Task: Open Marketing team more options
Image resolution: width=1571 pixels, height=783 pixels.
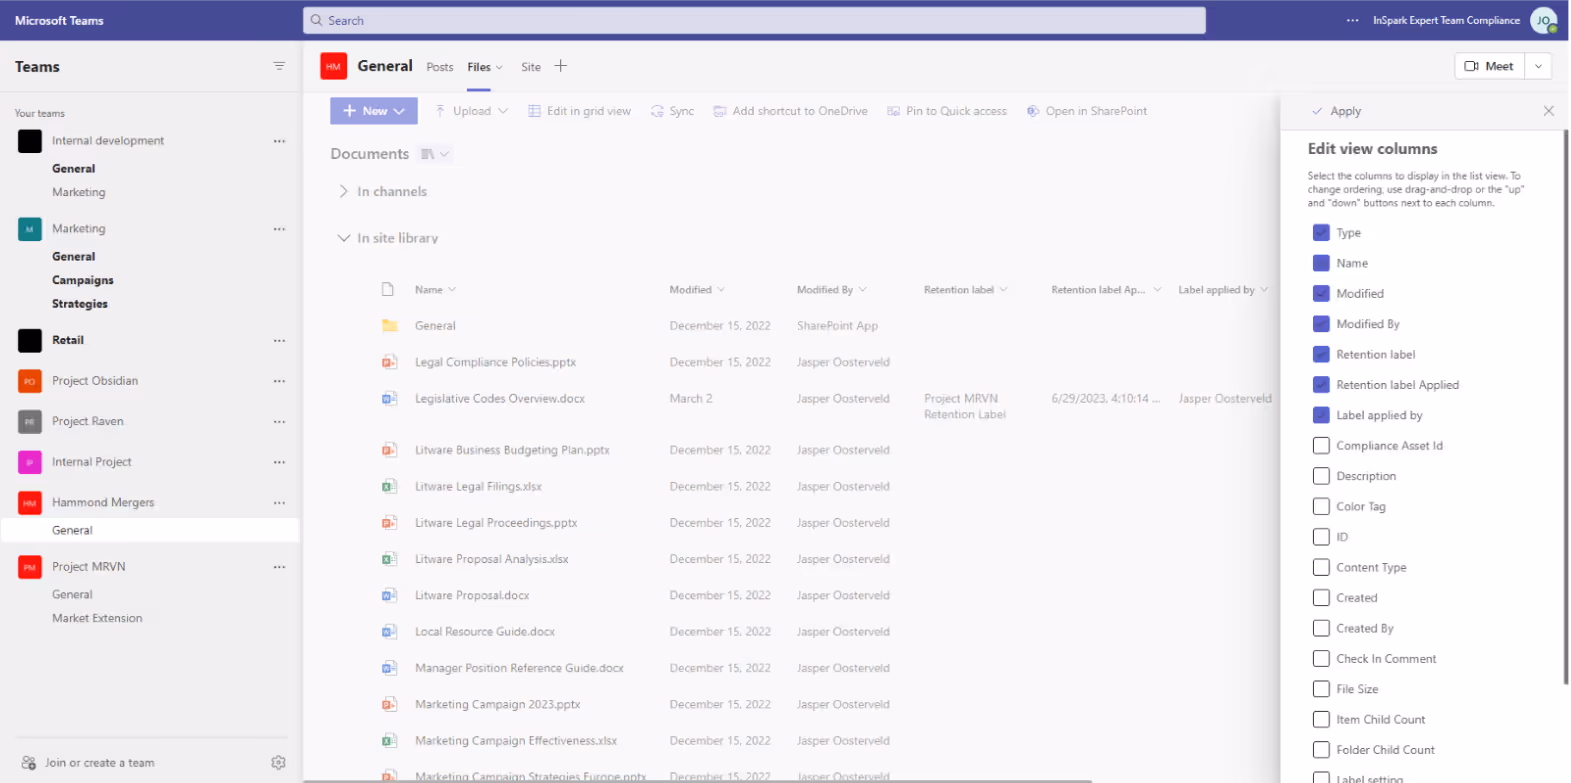Action: coord(279,229)
